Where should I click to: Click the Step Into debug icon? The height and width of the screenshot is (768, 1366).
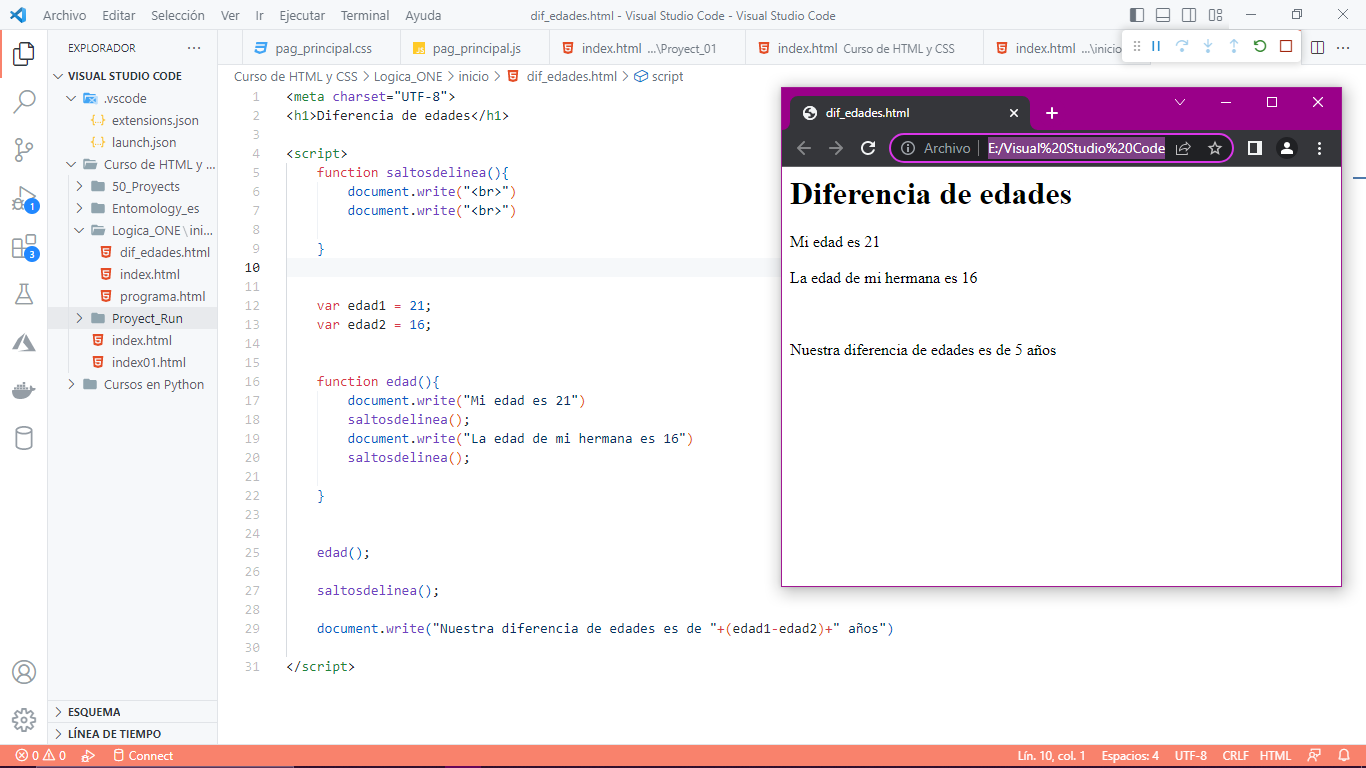pyautogui.click(x=1208, y=46)
